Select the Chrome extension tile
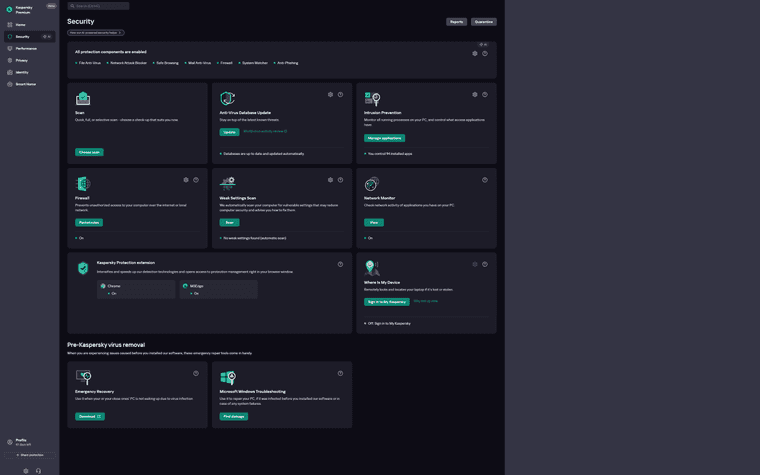Screen dimensions: 760x475 coord(136,289)
